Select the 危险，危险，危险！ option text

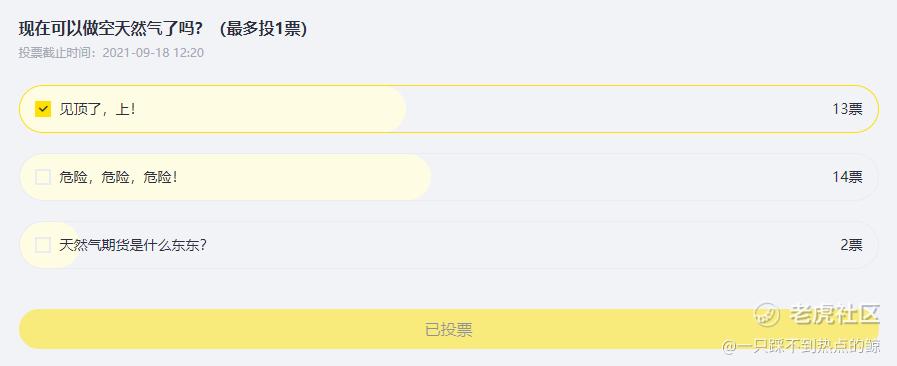[x=118, y=177]
